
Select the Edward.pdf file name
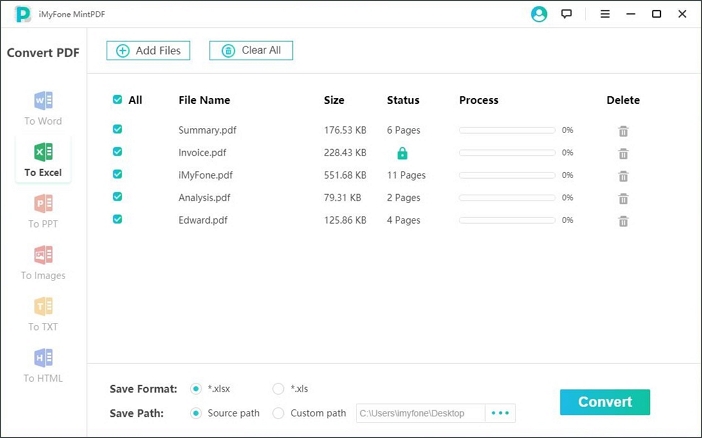pos(203,220)
